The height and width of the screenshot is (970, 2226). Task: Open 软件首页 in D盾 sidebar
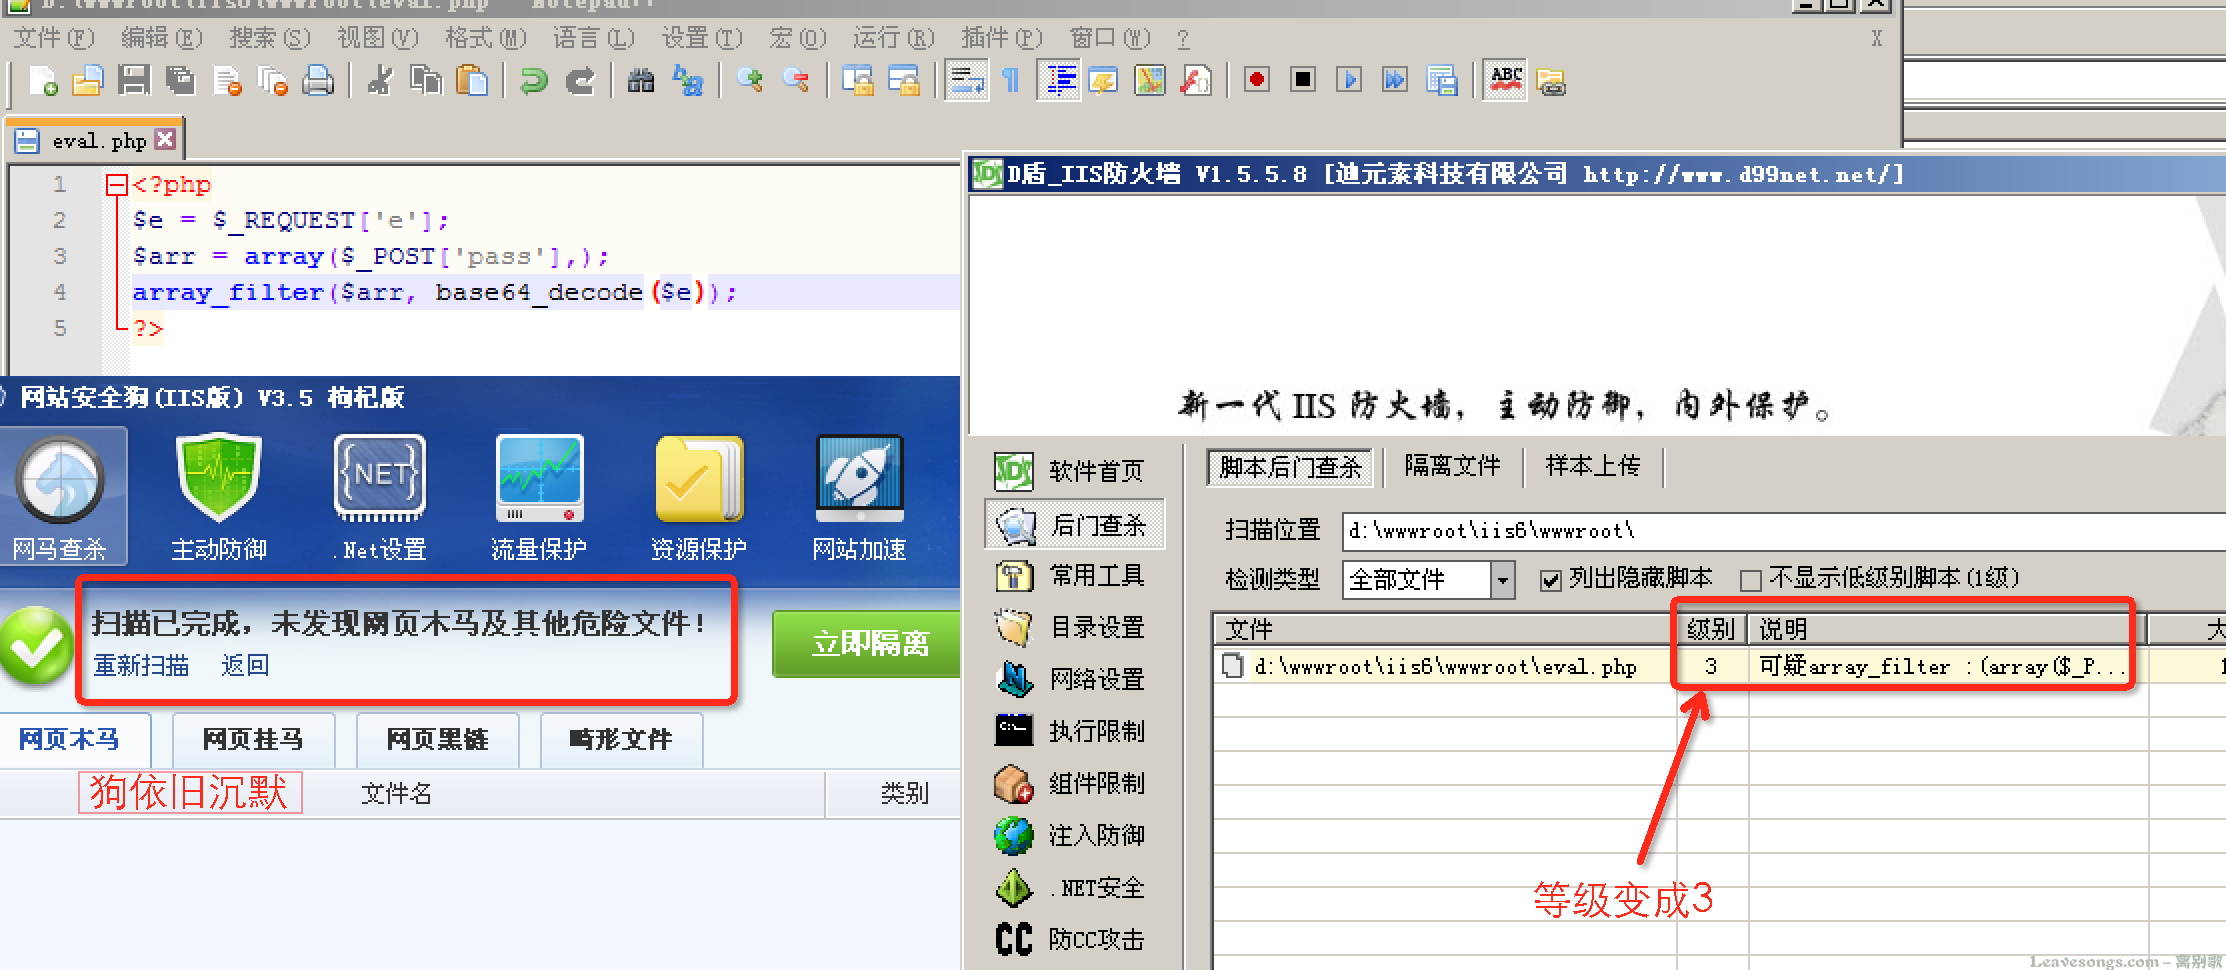pyautogui.click(x=1075, y=471)
